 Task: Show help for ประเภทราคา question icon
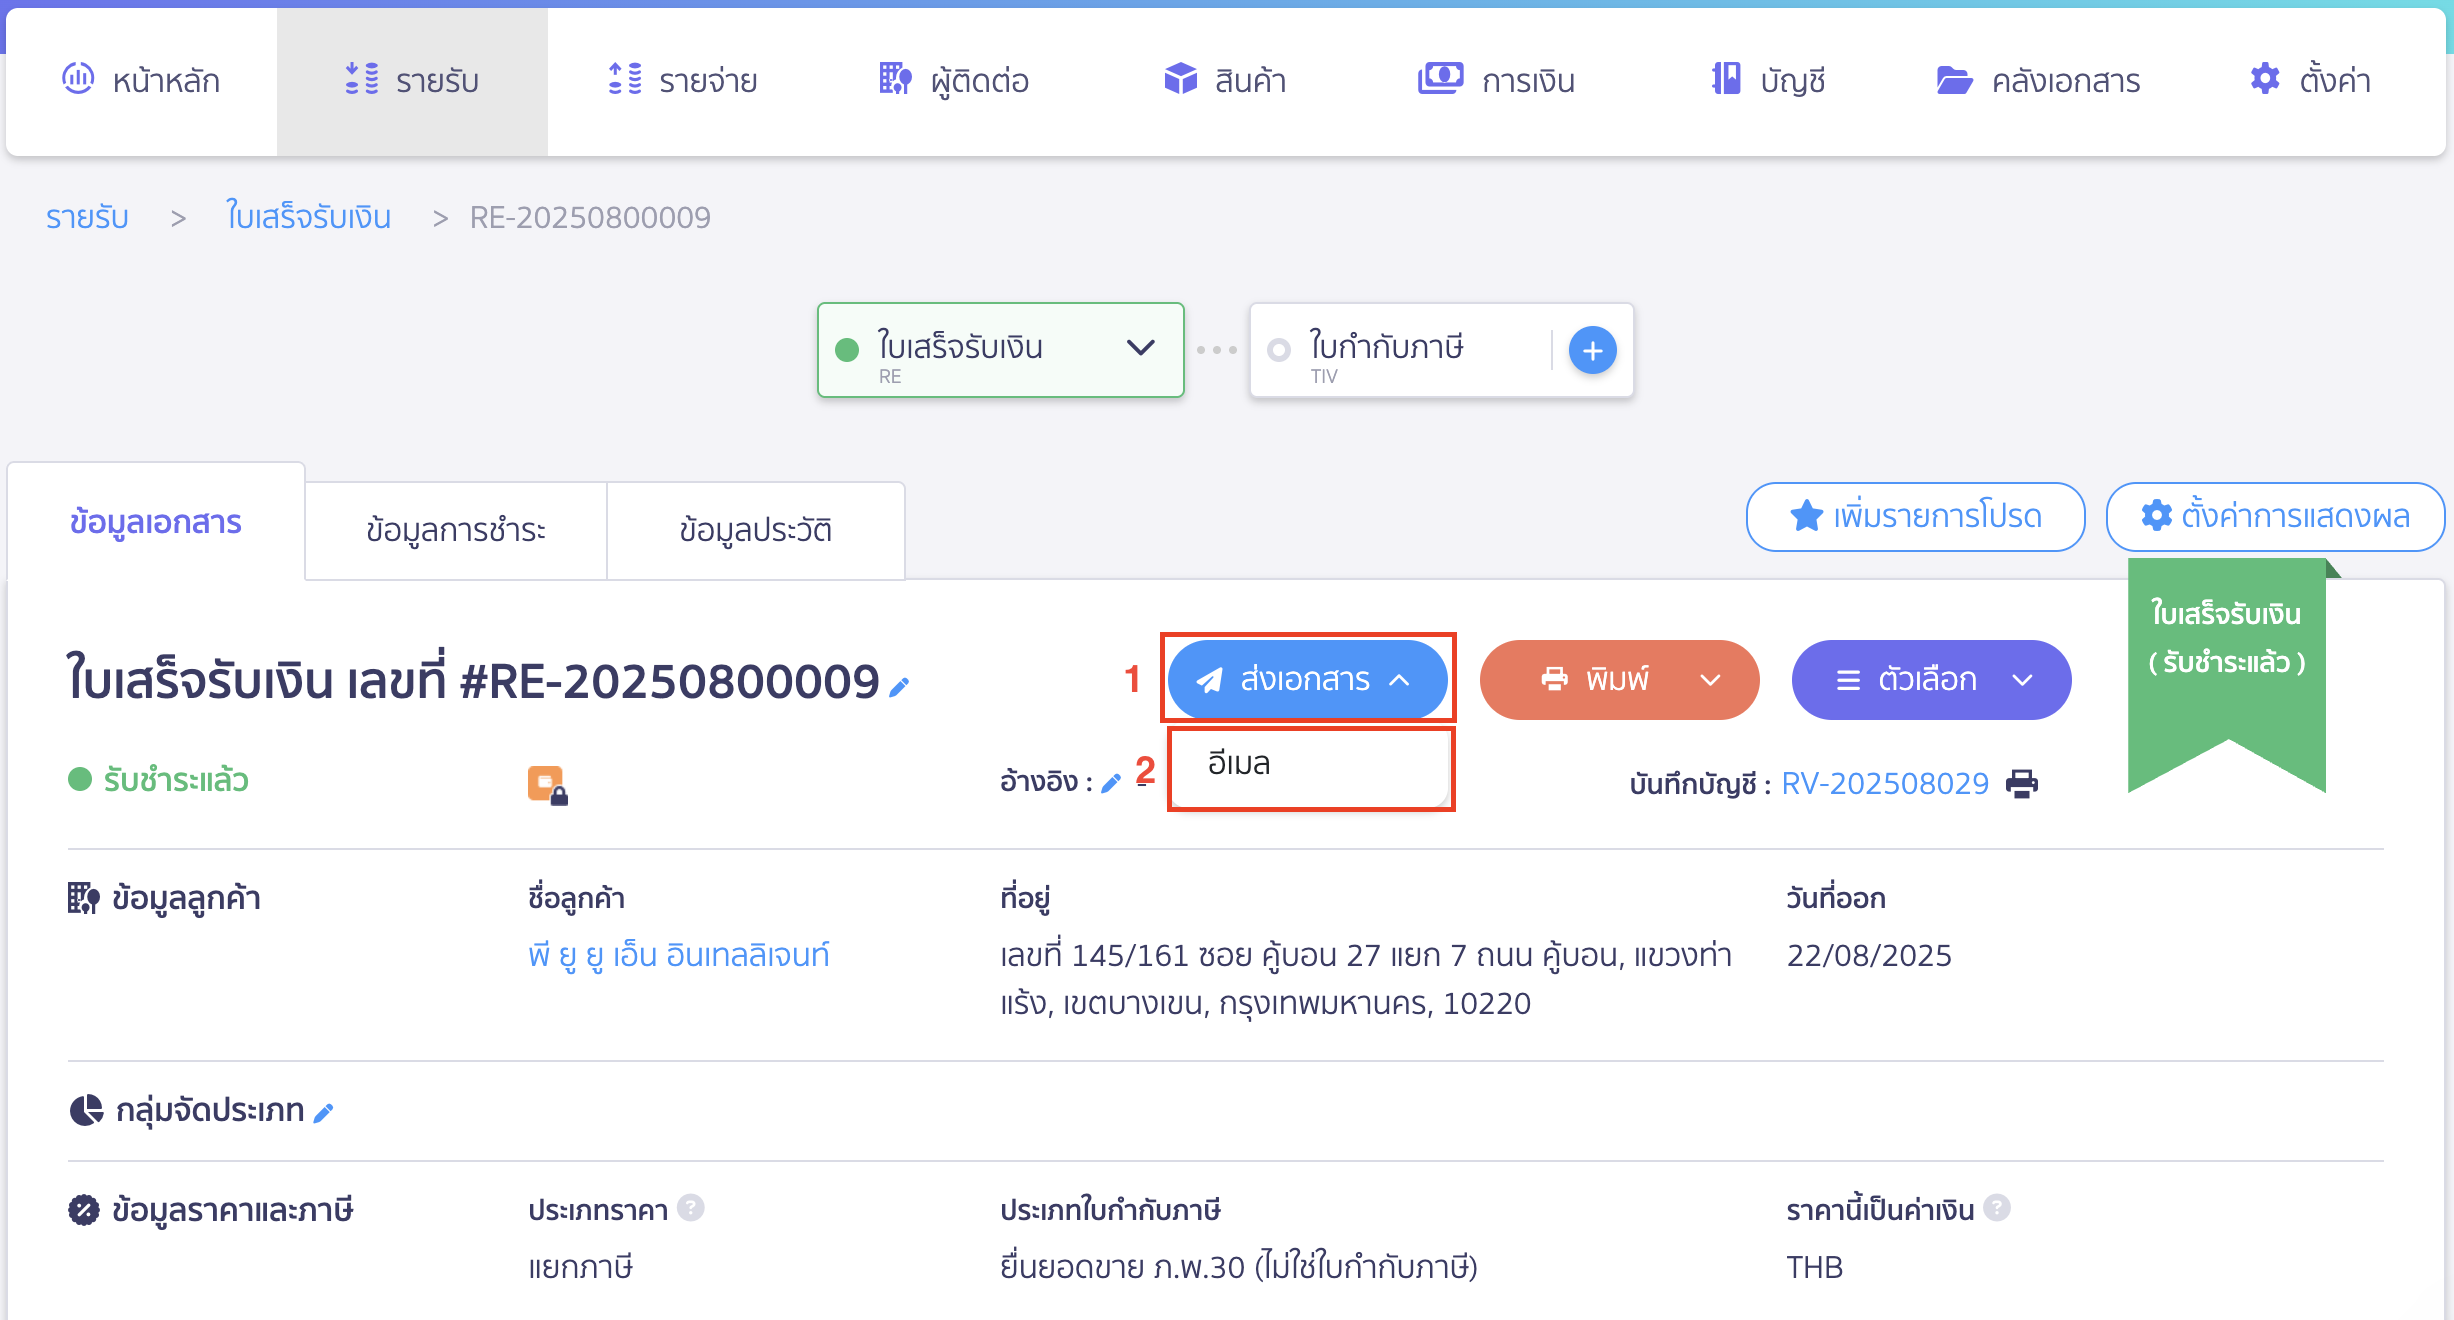coord(691,1208)
